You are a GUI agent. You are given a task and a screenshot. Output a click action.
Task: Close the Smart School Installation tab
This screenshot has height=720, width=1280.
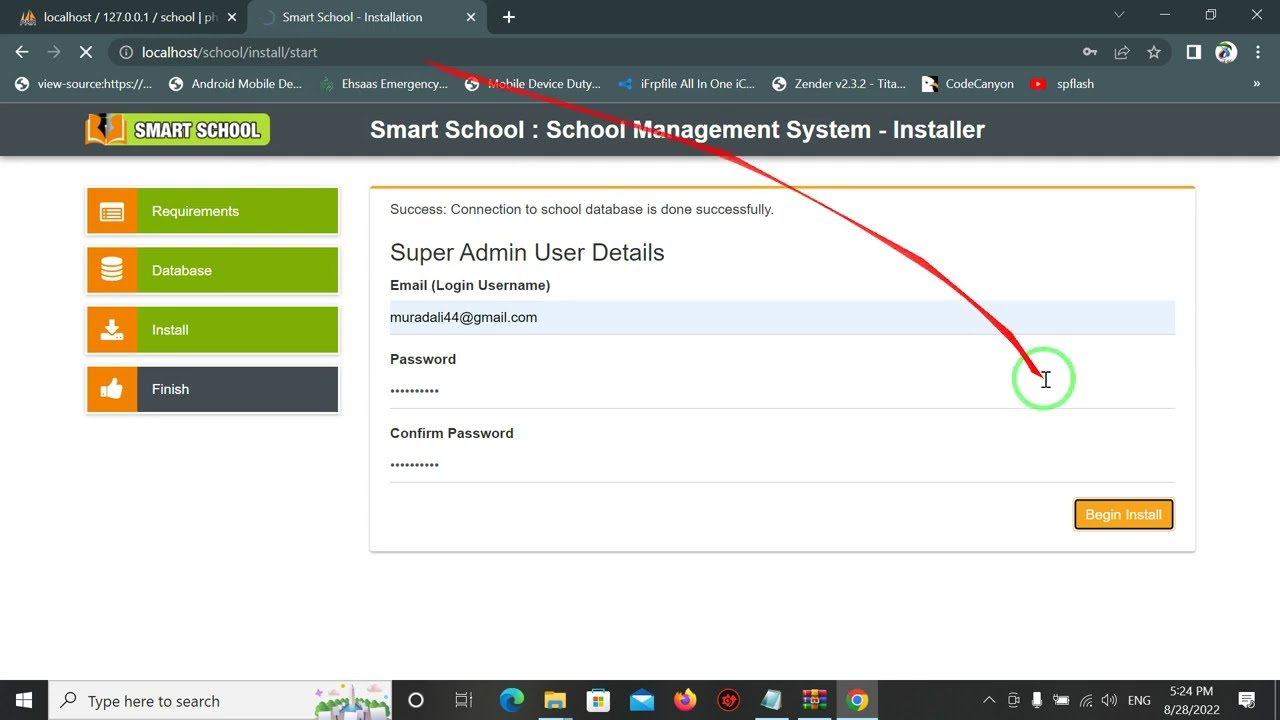click(471, 17)
